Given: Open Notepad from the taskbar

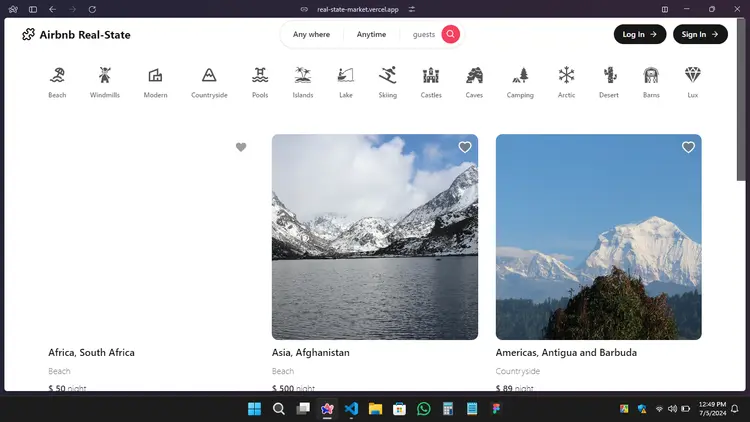Looking at the screenshot, I should point(472,409).
